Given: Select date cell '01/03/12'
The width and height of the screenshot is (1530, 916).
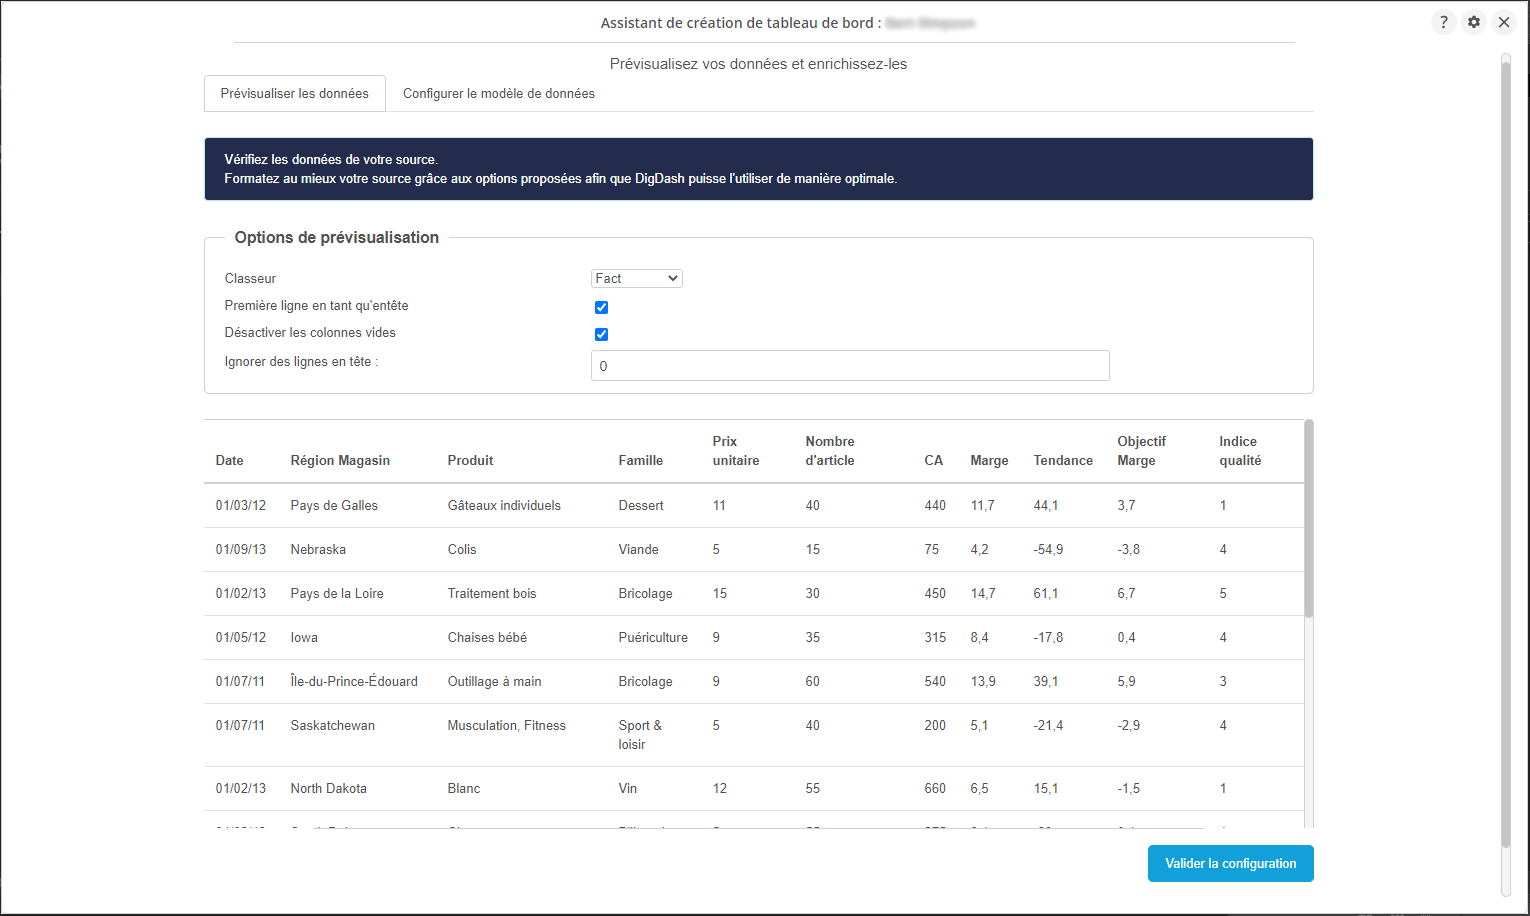Looking at the screenshot, I should (241, 505).
